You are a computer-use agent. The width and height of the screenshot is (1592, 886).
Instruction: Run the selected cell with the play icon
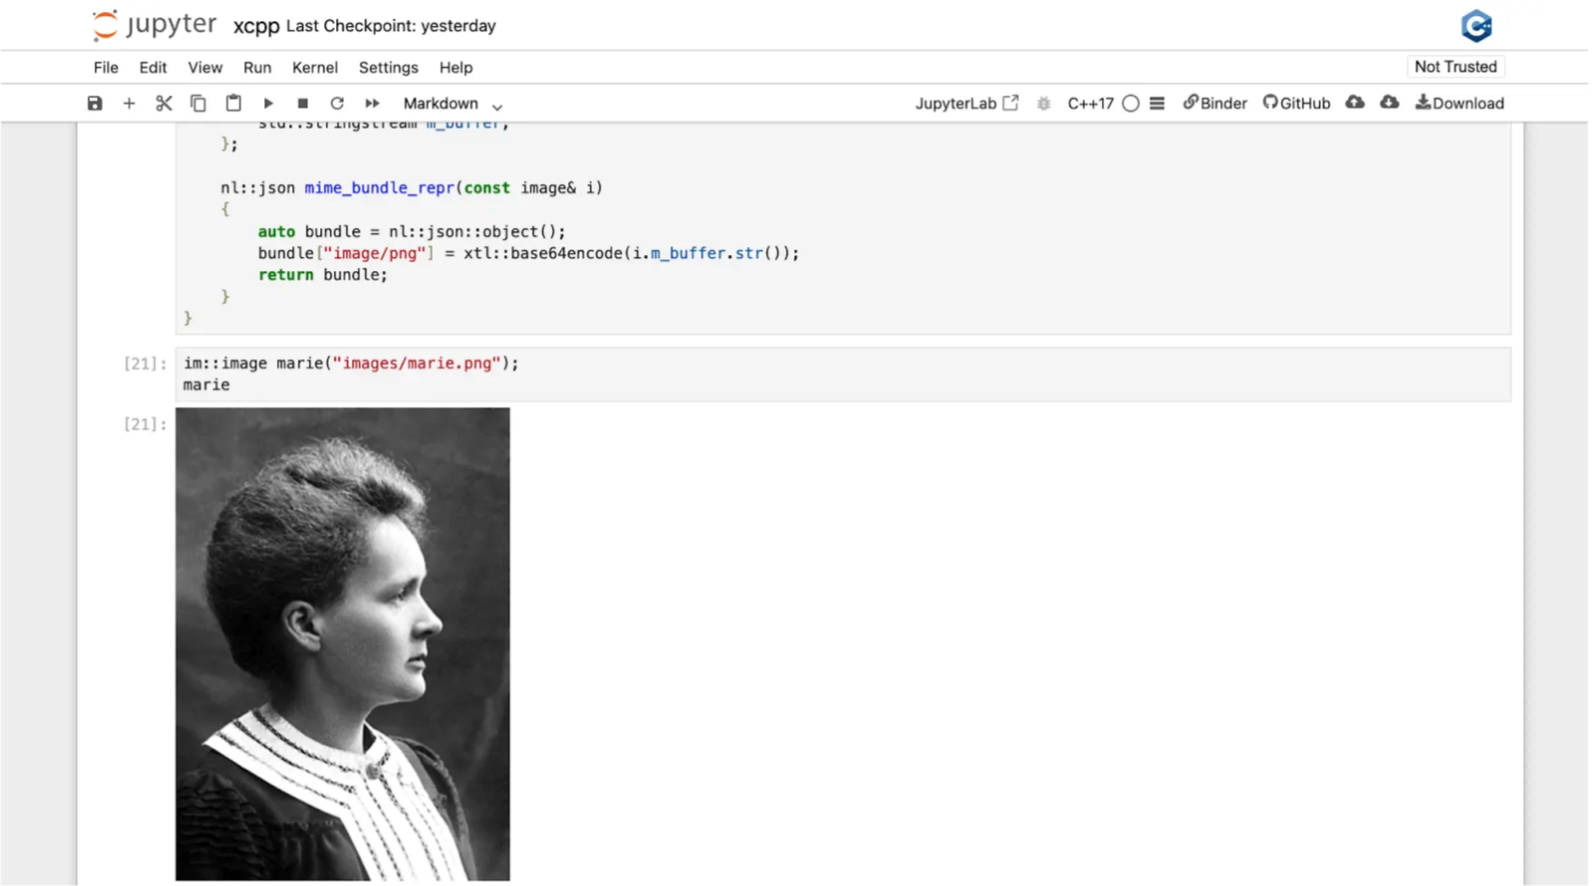click(x=268, y=103)
